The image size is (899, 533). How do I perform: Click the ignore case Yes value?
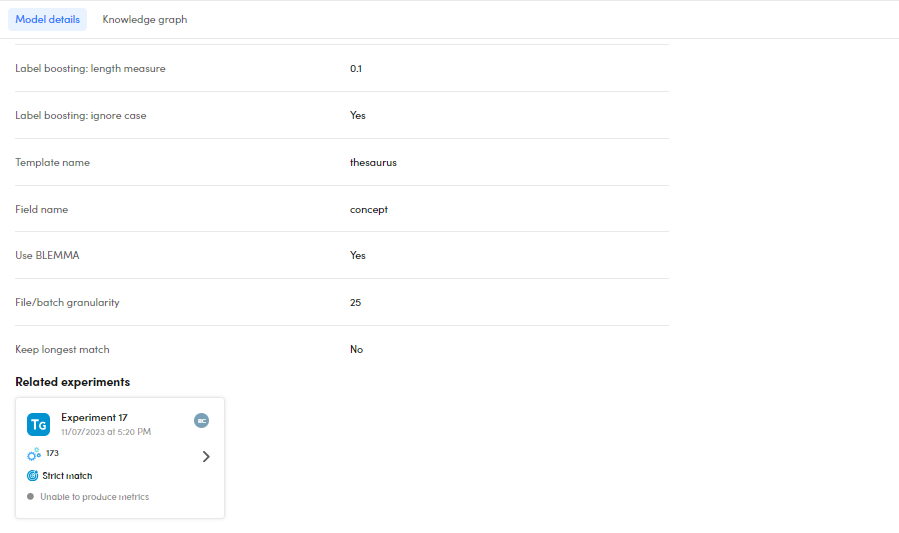pos(358,115)
